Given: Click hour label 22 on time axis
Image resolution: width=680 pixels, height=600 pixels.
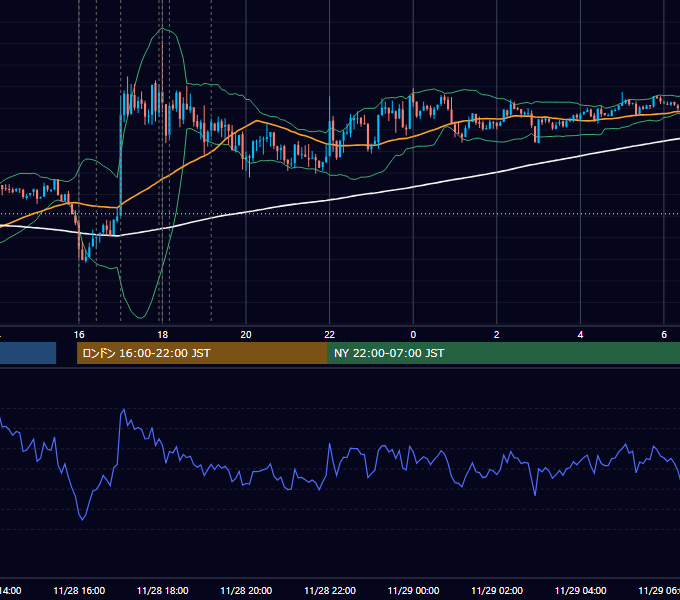Looking at the screenshot, I should pos(330,335).
